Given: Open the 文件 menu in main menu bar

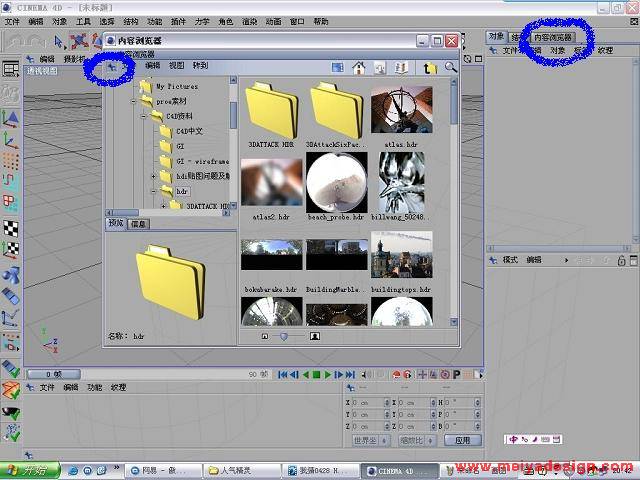Looking at the screenshot, I should click(12, 21).
